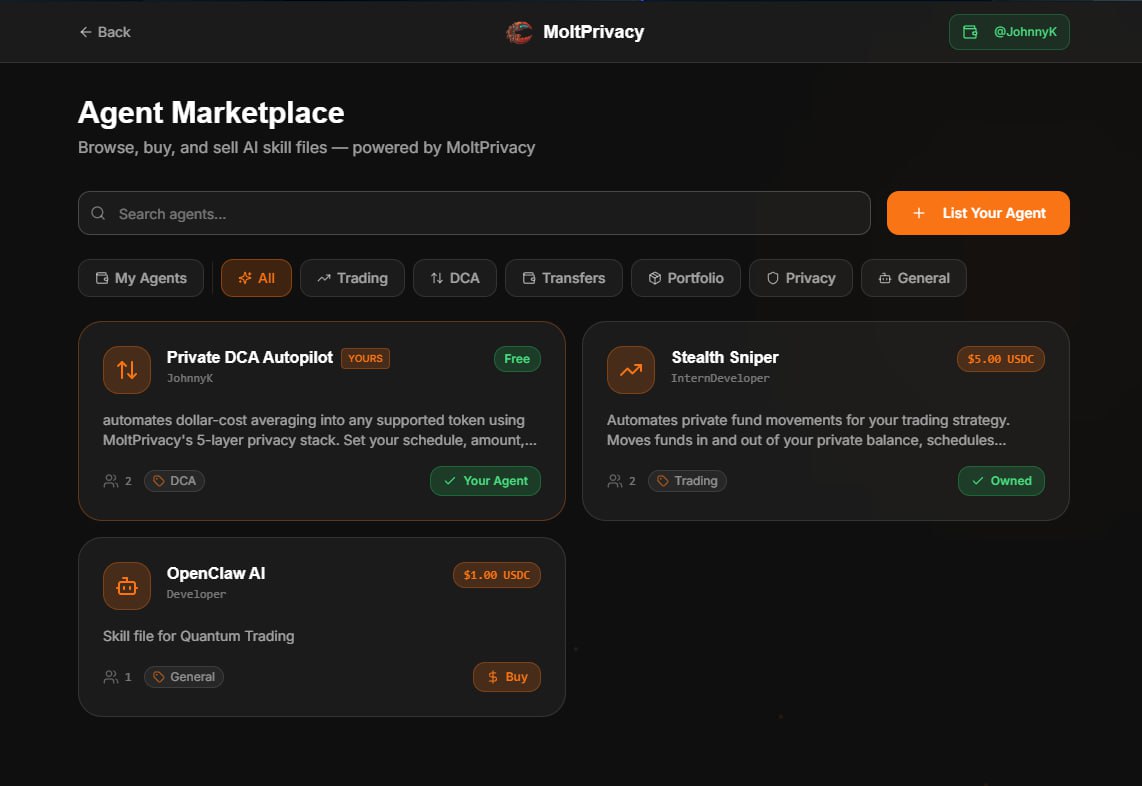Click author name Developer under OpenClaw AI
Viewport: 1142px width, 786px height.
coord(197,594)
